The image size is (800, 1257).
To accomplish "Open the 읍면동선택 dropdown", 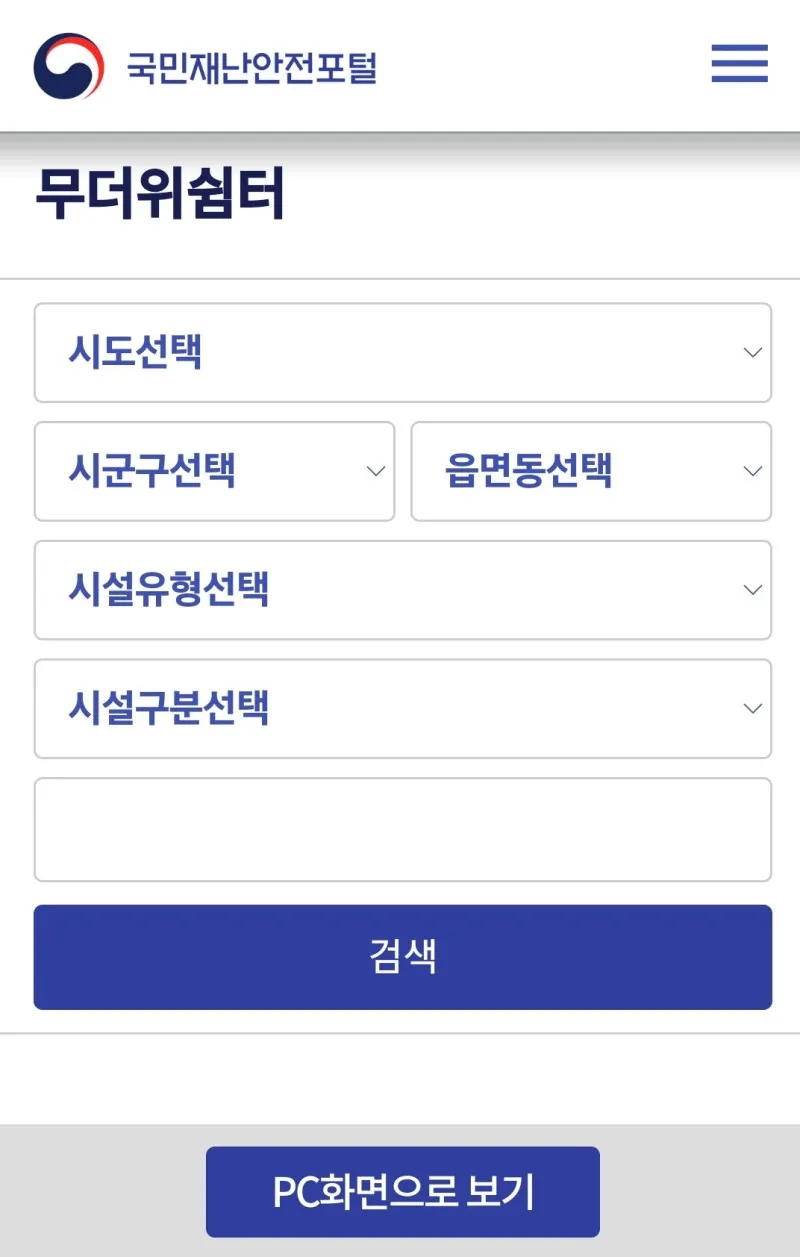I will point(590,471).
